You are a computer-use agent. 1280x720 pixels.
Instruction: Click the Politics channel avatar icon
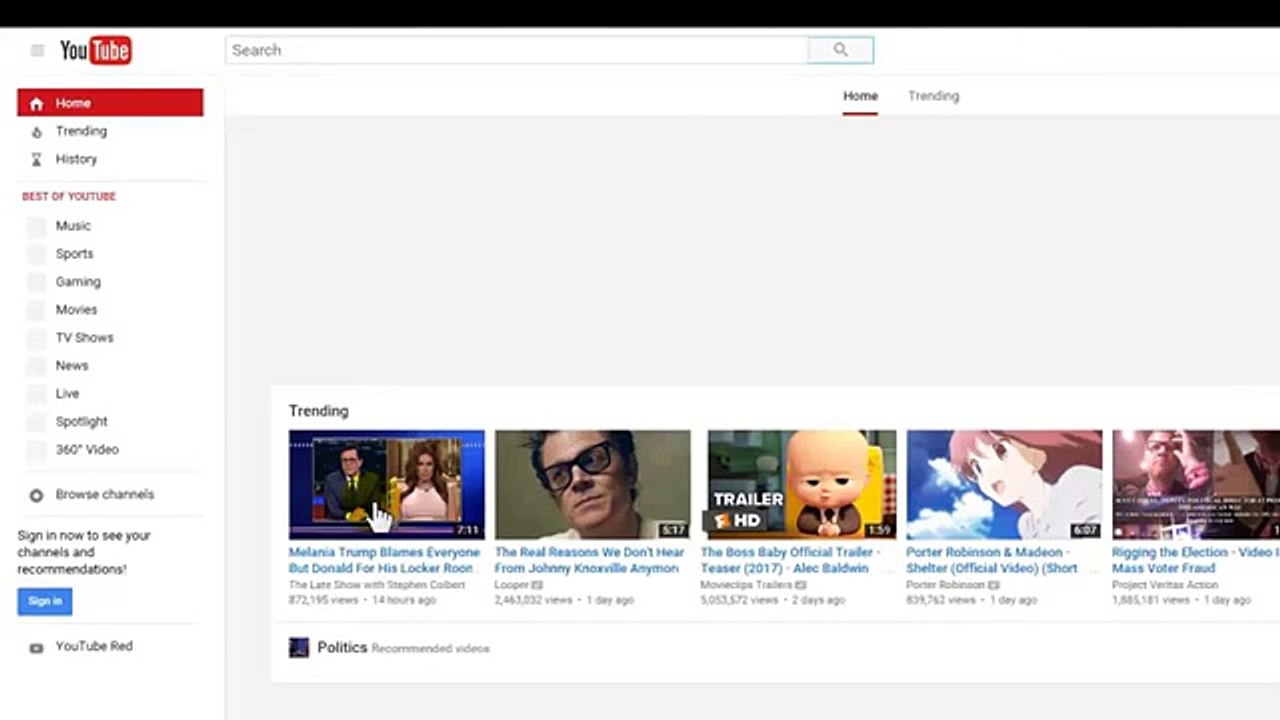click(299, 648)
